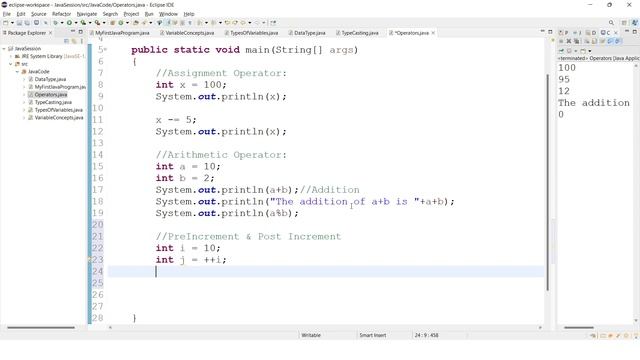Viewport: 640px width, 360px height.
Task: Click the Open Perspective icon
Action: pyautogui.click(x=624, y=23)
